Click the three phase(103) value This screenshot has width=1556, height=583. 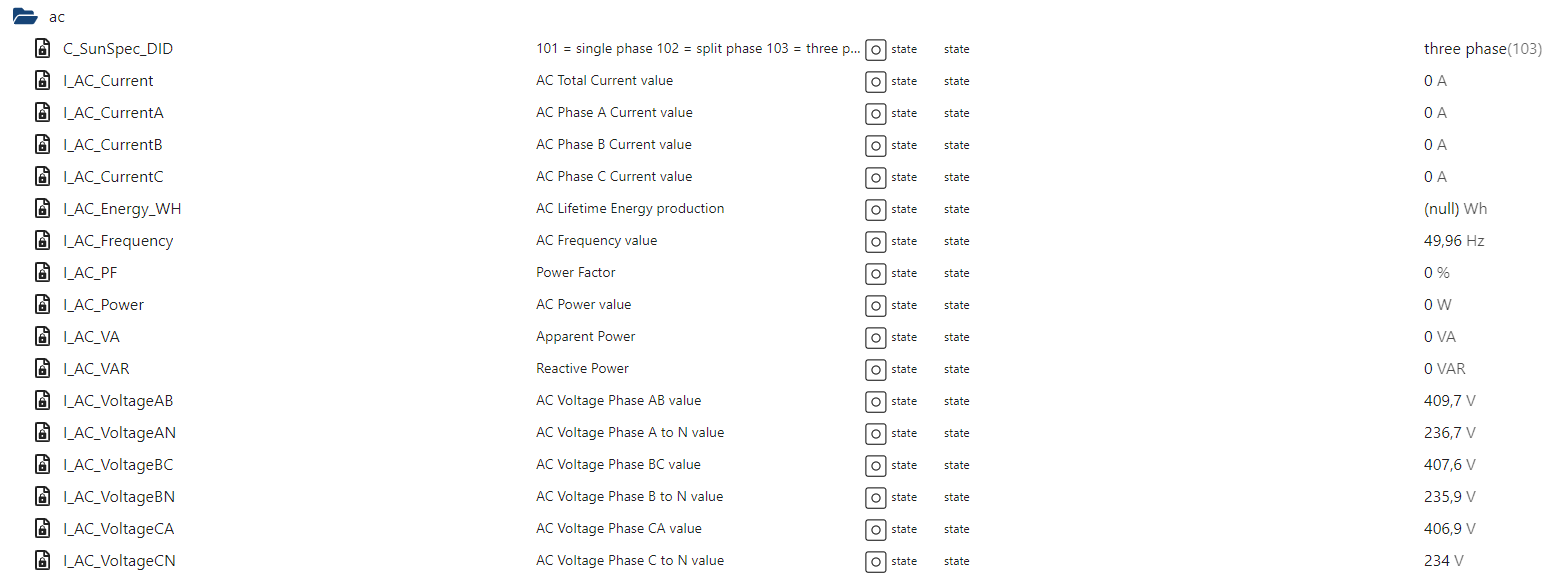click(1482, 48)
